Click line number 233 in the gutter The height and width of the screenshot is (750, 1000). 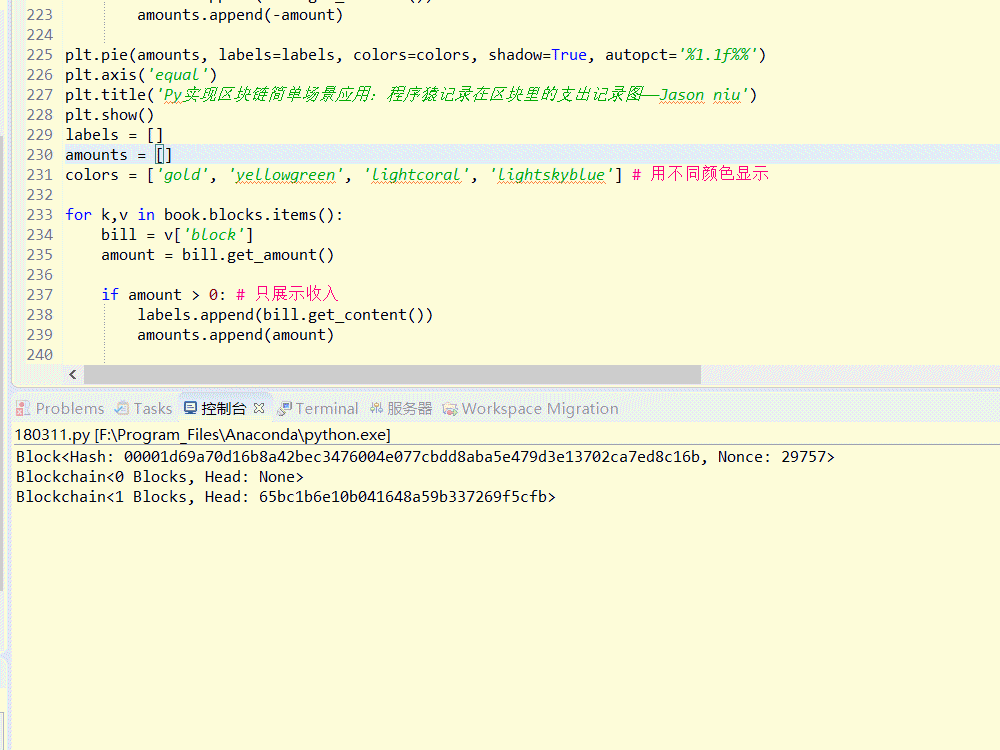(x=40, y=215)
